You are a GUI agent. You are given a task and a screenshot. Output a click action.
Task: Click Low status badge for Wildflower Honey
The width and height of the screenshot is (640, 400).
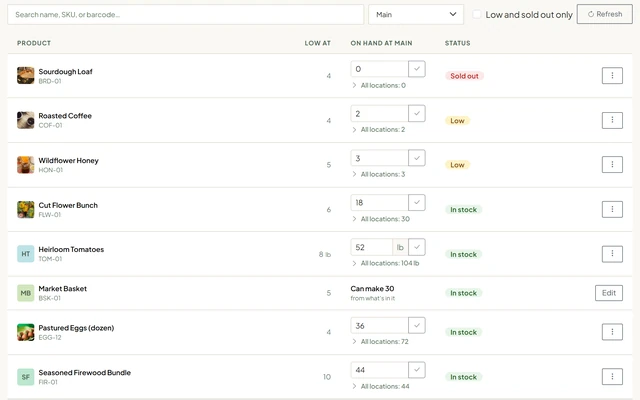pos(457,165)
